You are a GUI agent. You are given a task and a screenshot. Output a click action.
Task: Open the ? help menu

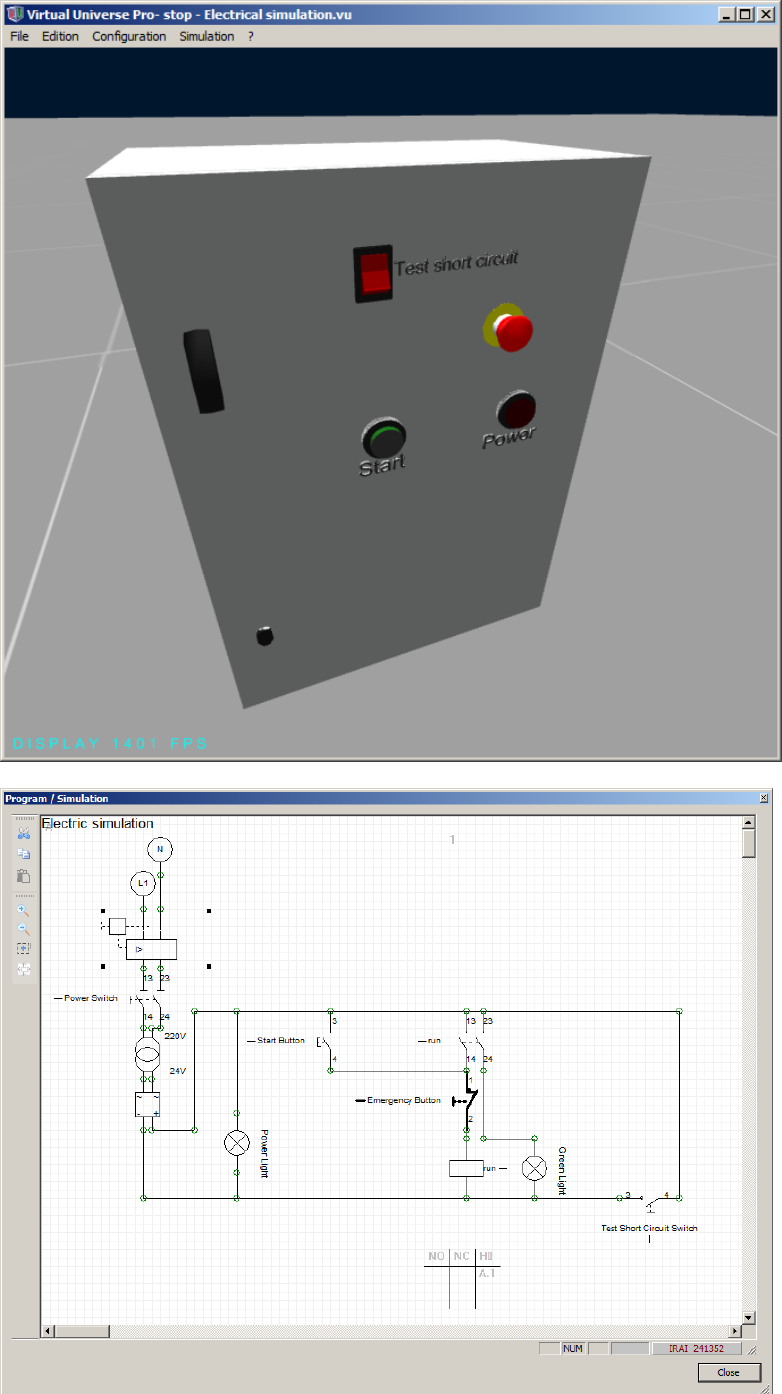(x=251, y=36)
